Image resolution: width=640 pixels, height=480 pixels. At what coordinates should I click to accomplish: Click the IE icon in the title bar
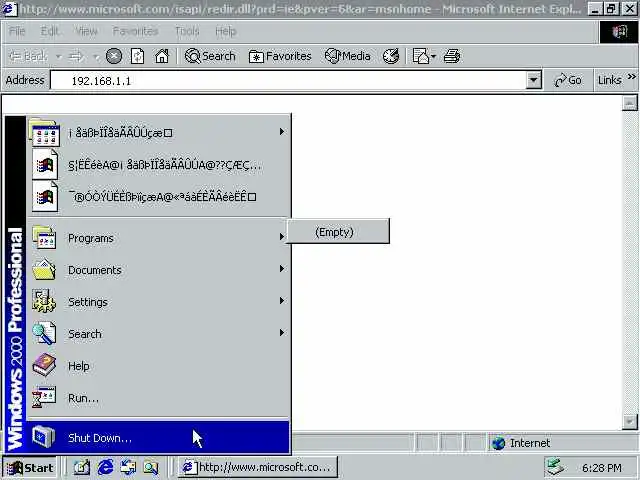(10, 9)
